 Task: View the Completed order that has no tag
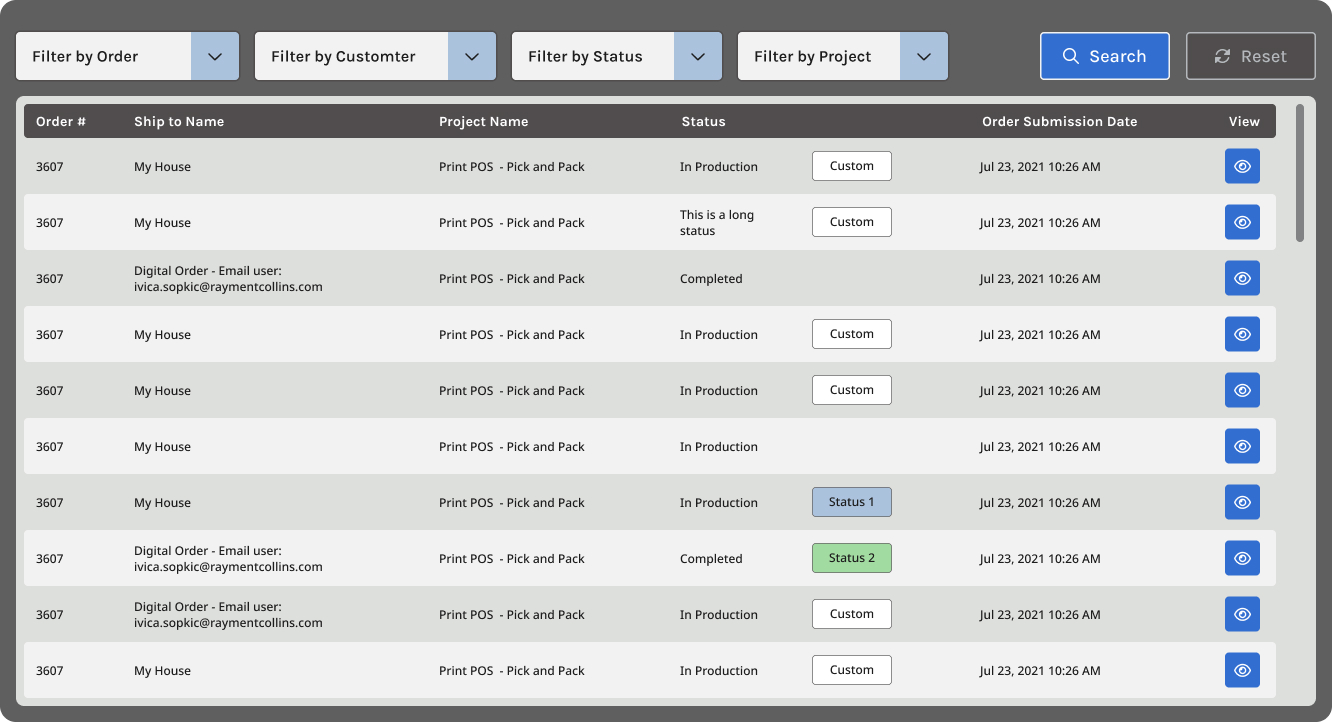1242,278
